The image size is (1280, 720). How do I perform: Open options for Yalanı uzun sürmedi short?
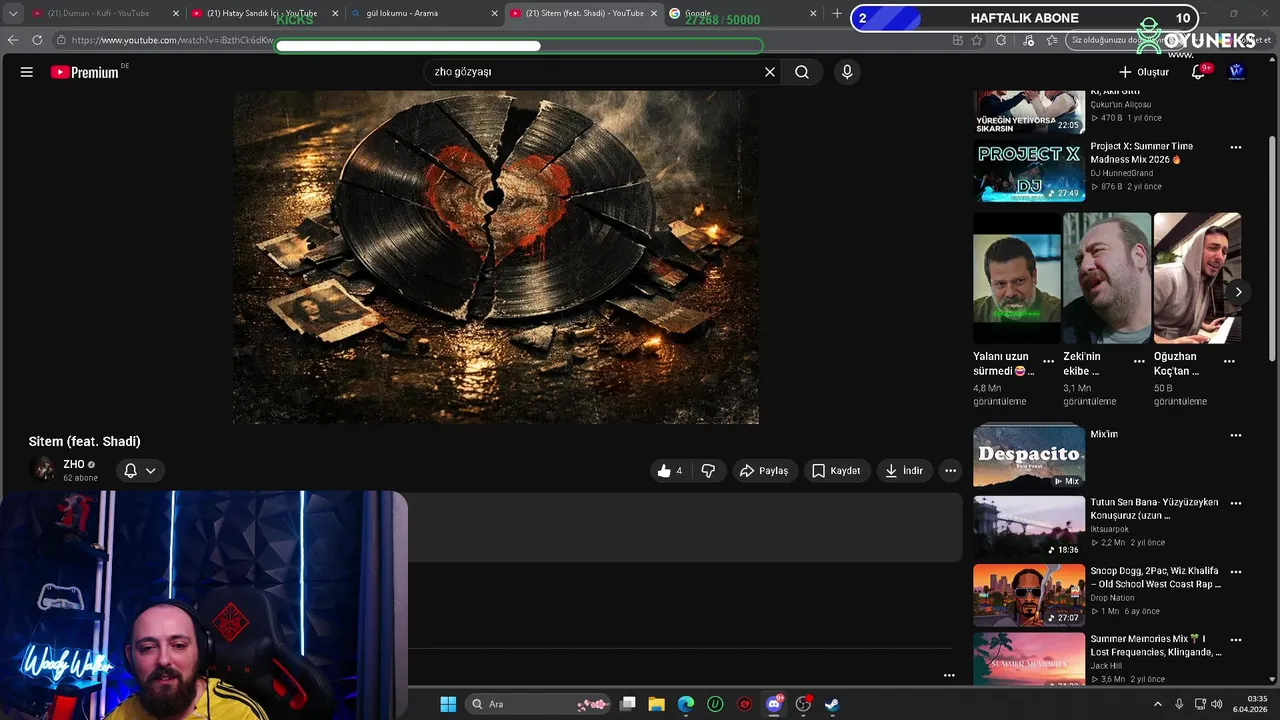click(x=1048, y=361)
